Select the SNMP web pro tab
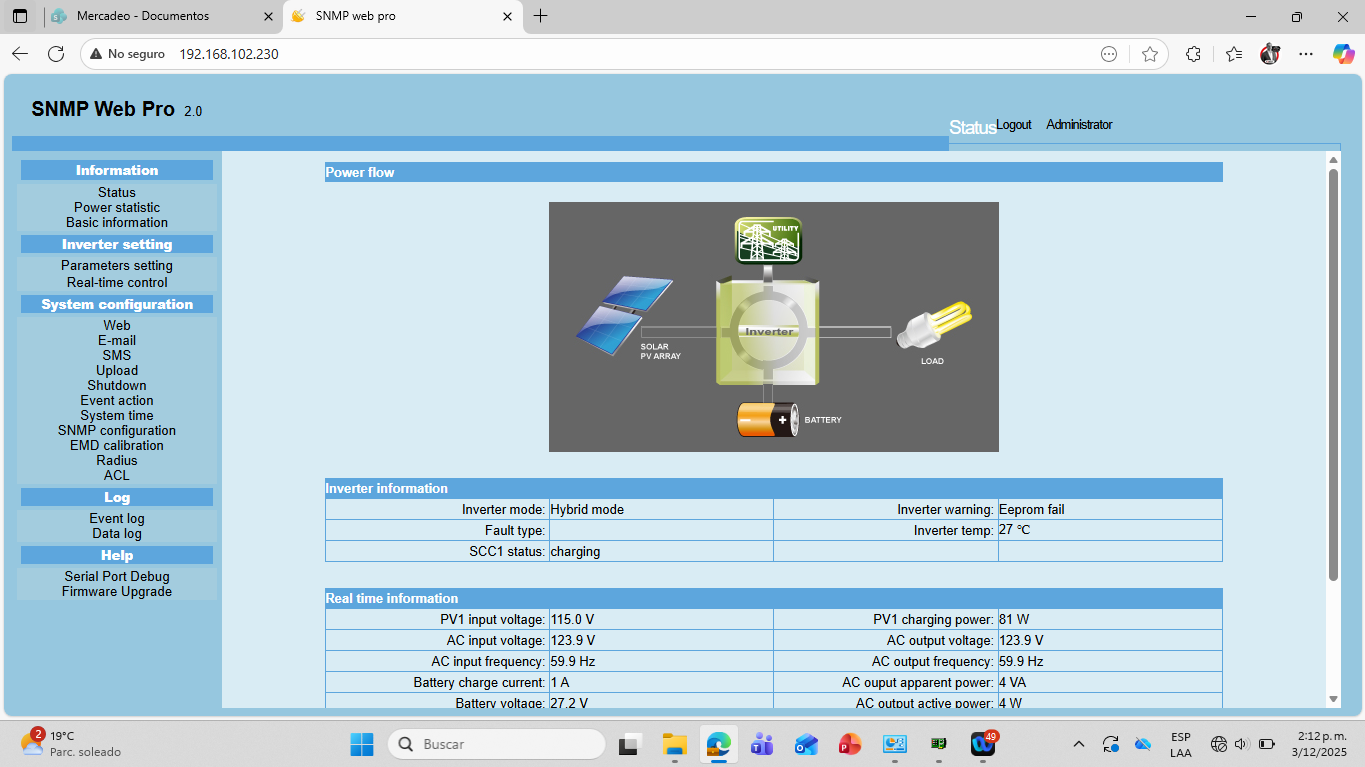Image resolution: width=1365 pixels, height=767 pixels. (x=403, y=16)
